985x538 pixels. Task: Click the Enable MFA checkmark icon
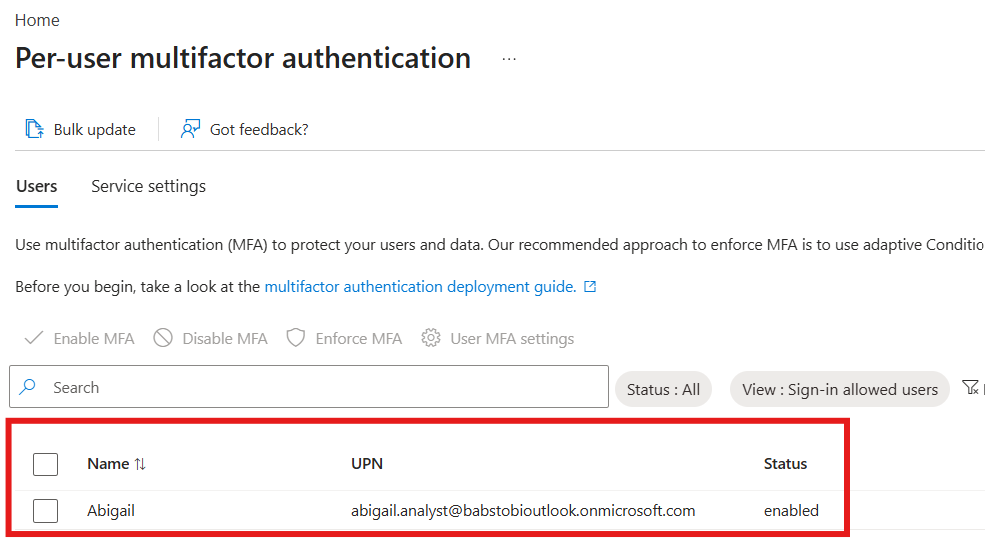point(33,338)
